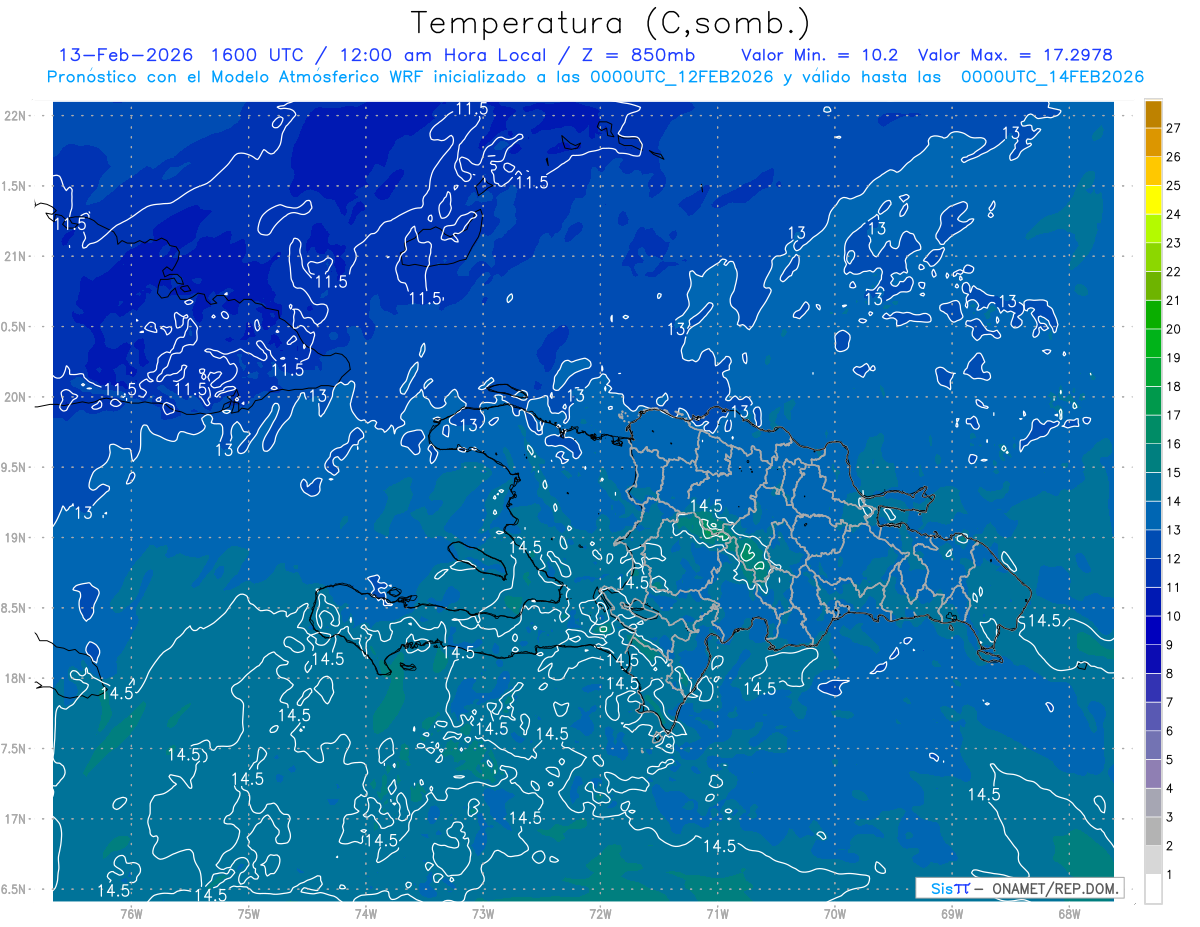Viewport: 1200px width, 927px height.
Task: Click the '19N' latitude label
Action: coord(17,537)
